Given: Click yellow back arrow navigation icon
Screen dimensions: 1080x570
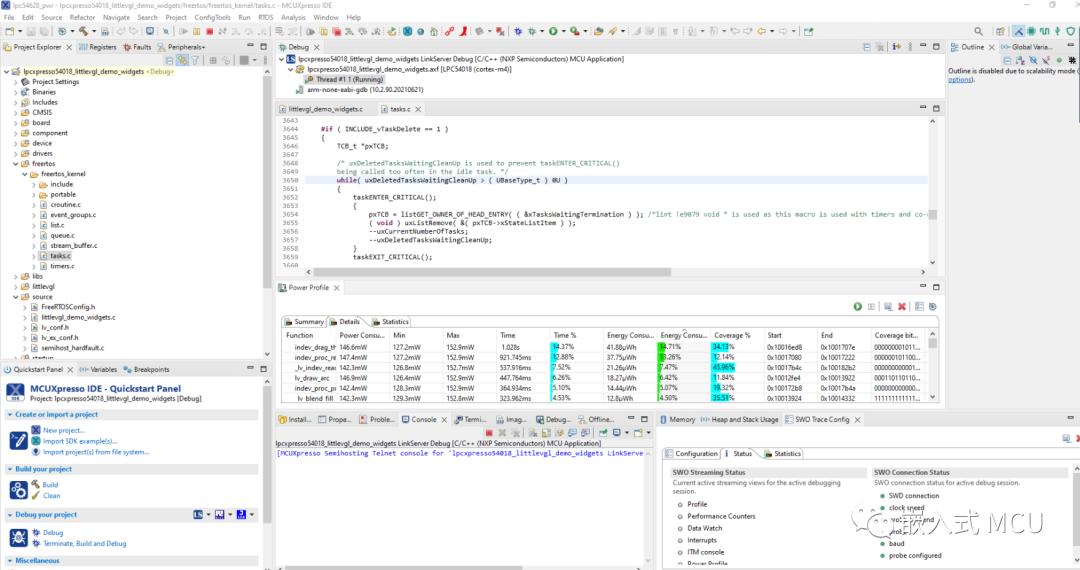Looking at the screenshot, I should point(761,31).
